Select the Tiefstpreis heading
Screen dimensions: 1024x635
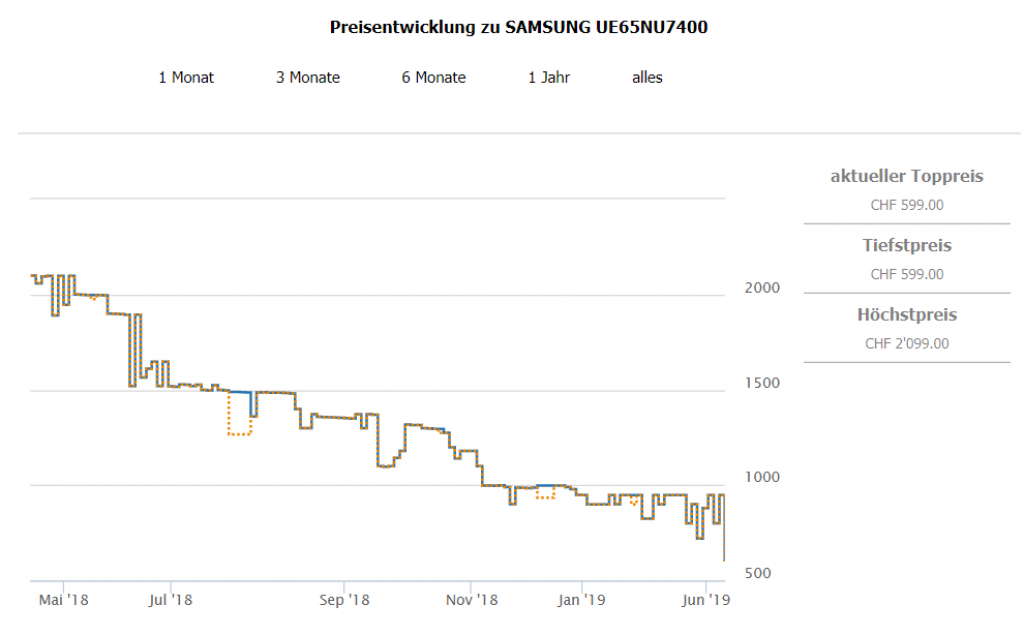point(906,246)
